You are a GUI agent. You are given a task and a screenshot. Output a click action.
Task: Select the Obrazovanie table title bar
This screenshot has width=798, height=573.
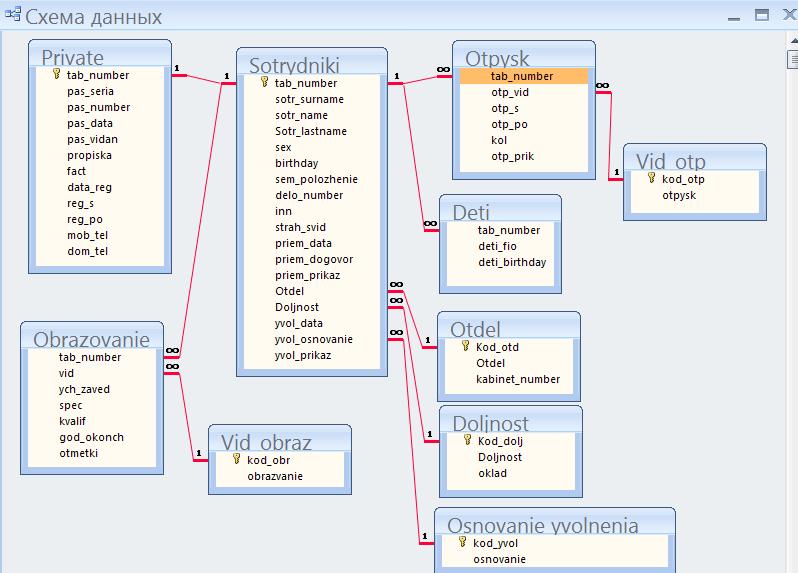click(92, 336)
